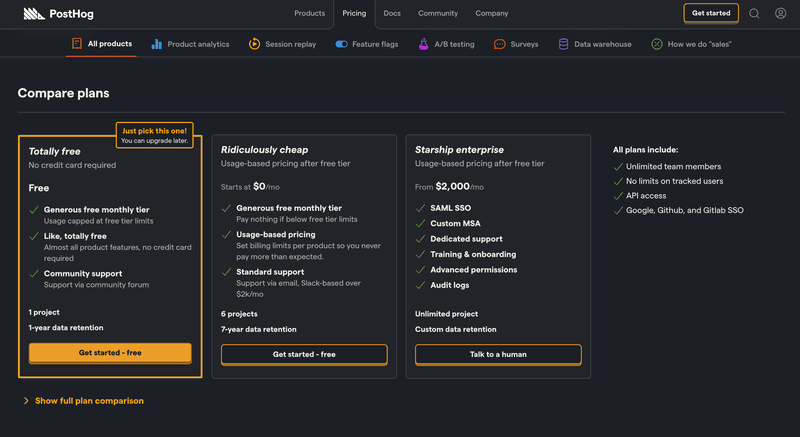Open the How we do "sales" tab
Viewport: 800px width, 437px height.
coord(691,44)
